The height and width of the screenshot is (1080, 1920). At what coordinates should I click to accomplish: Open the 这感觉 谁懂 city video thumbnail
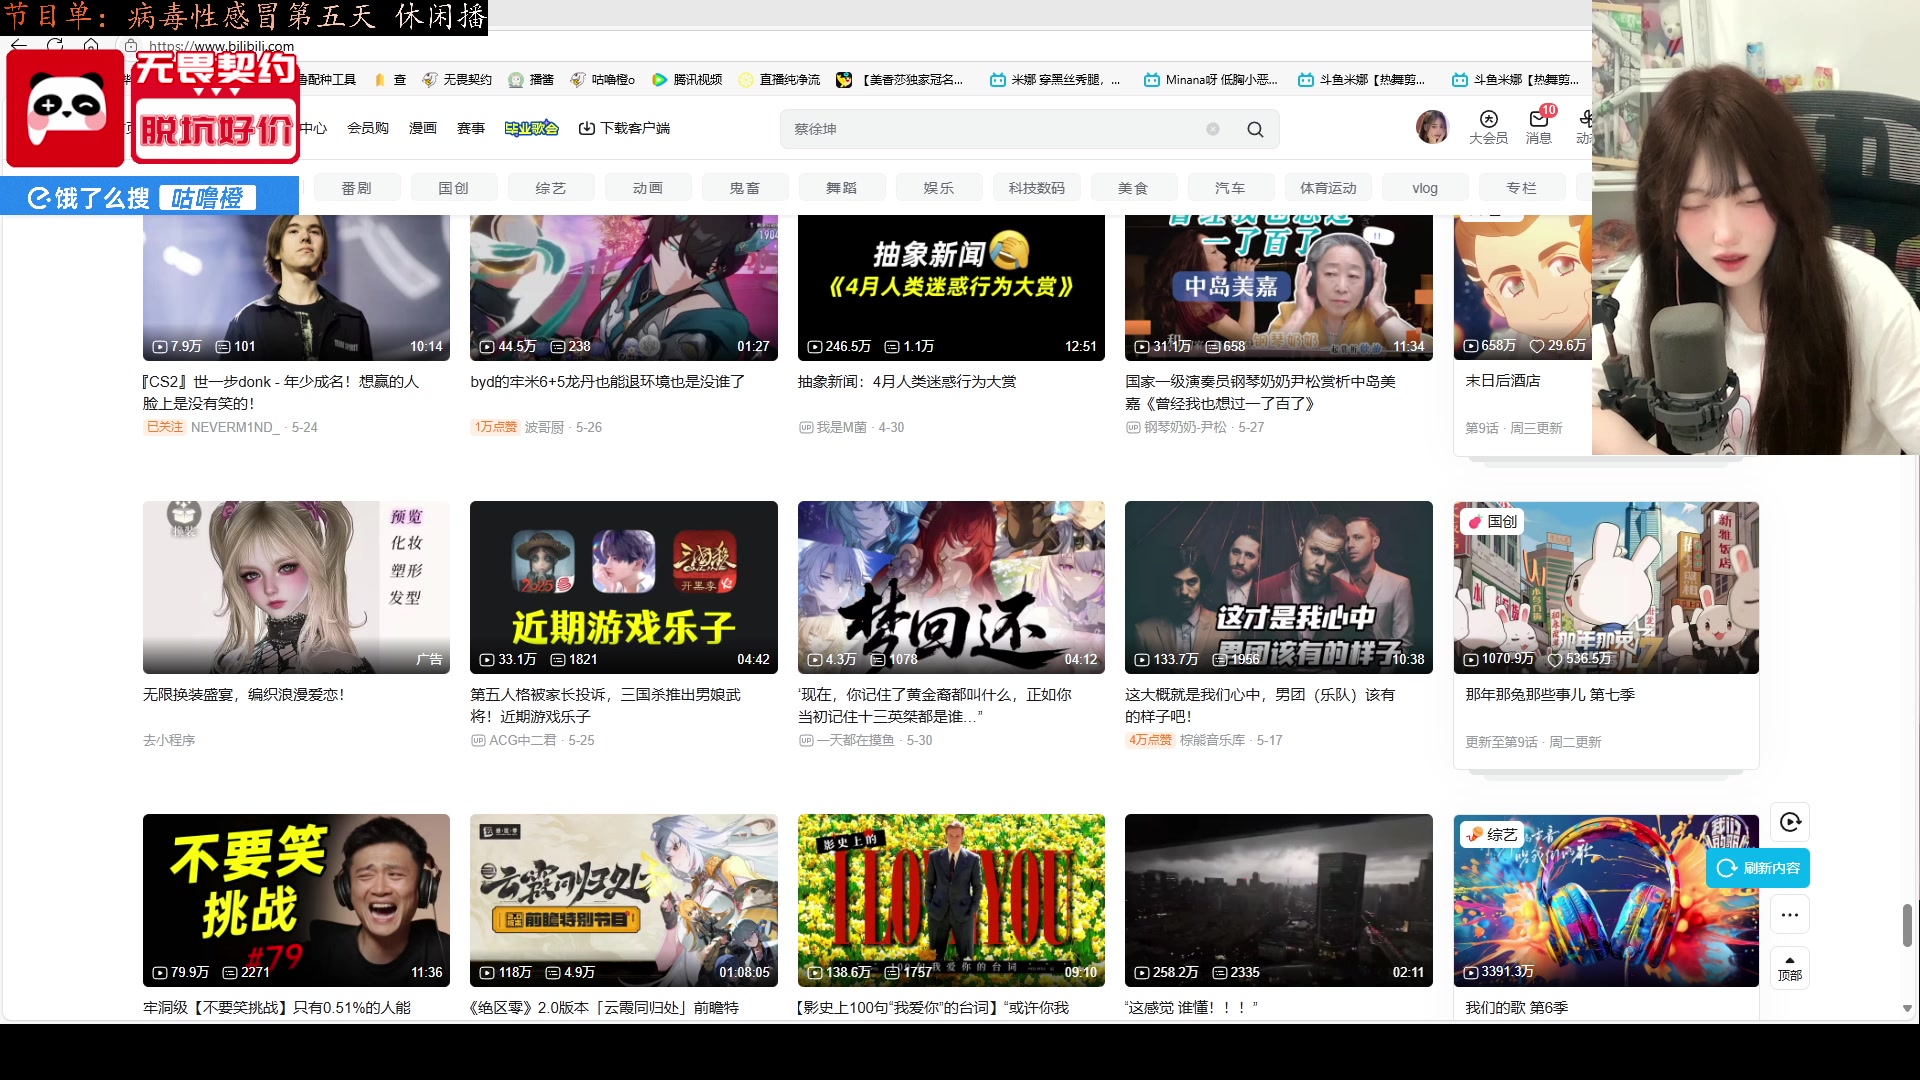[x=1278, y=900]
